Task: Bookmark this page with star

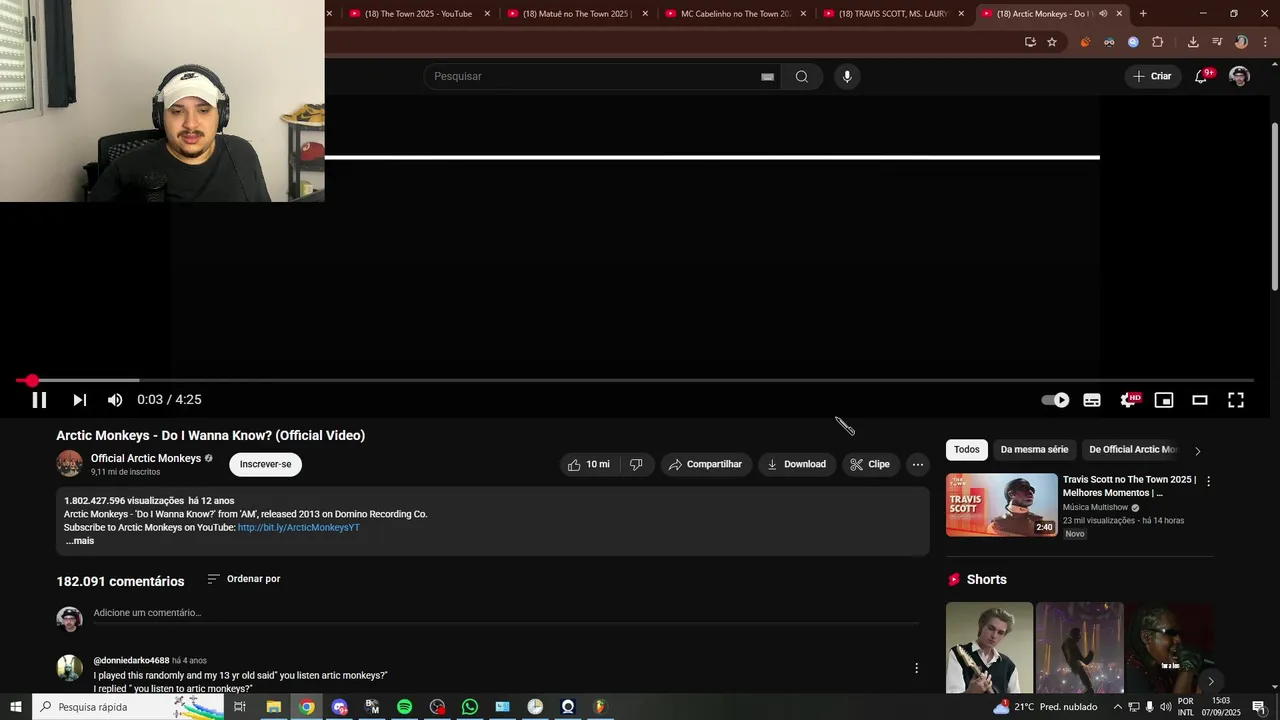Action: point(1052,42)
